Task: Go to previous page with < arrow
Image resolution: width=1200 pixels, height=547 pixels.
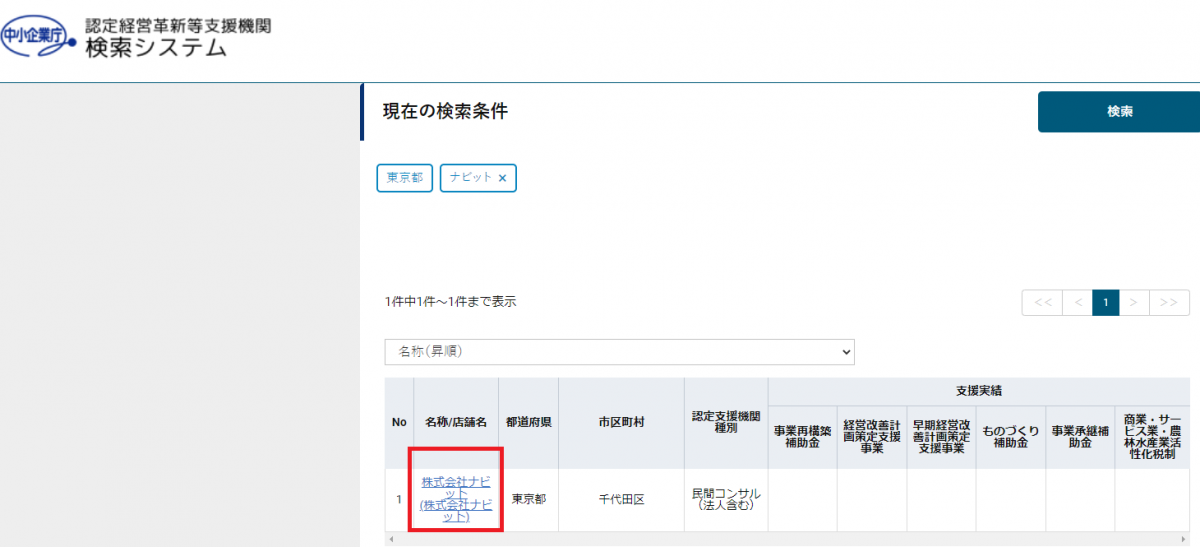Action: pos(1077,302)
